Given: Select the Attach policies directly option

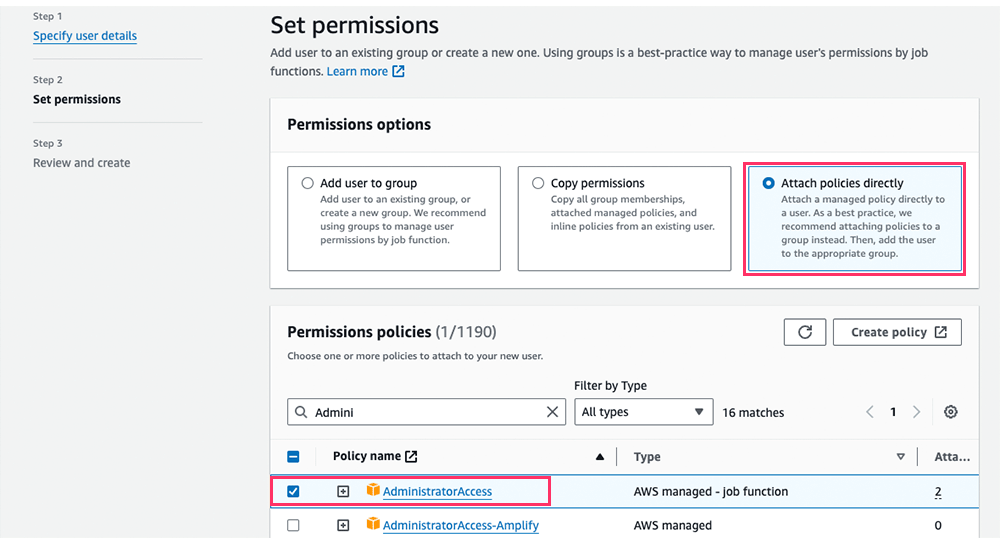Looking at the screenshot, I should (x=768, y=183).
